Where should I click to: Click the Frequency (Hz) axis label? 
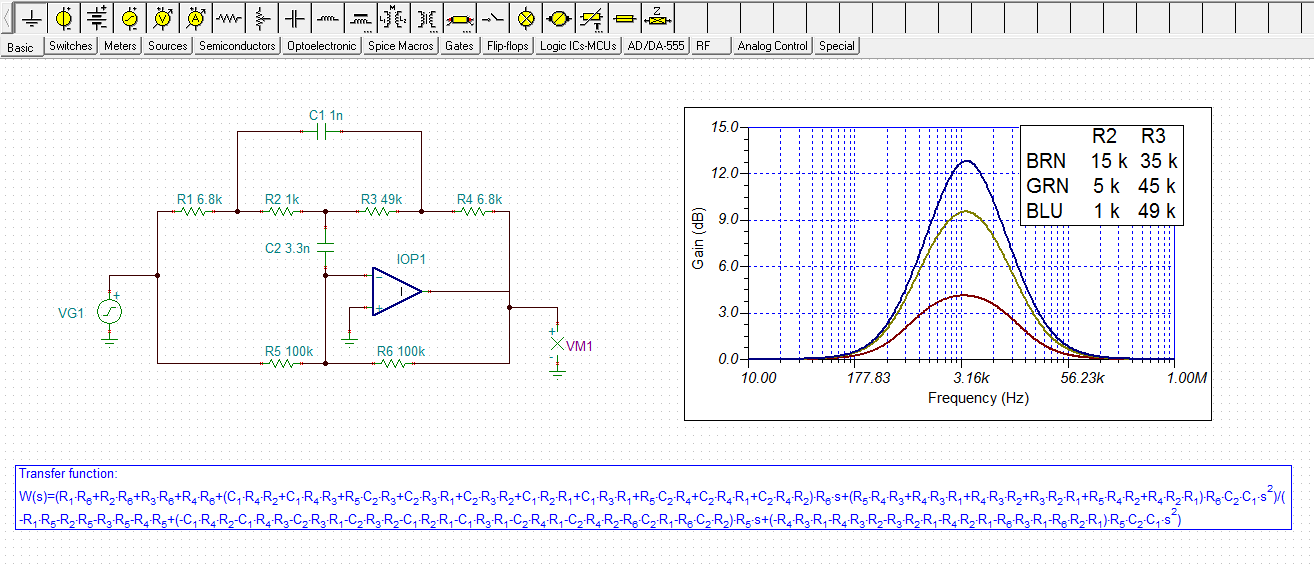(x=978, y=398)
